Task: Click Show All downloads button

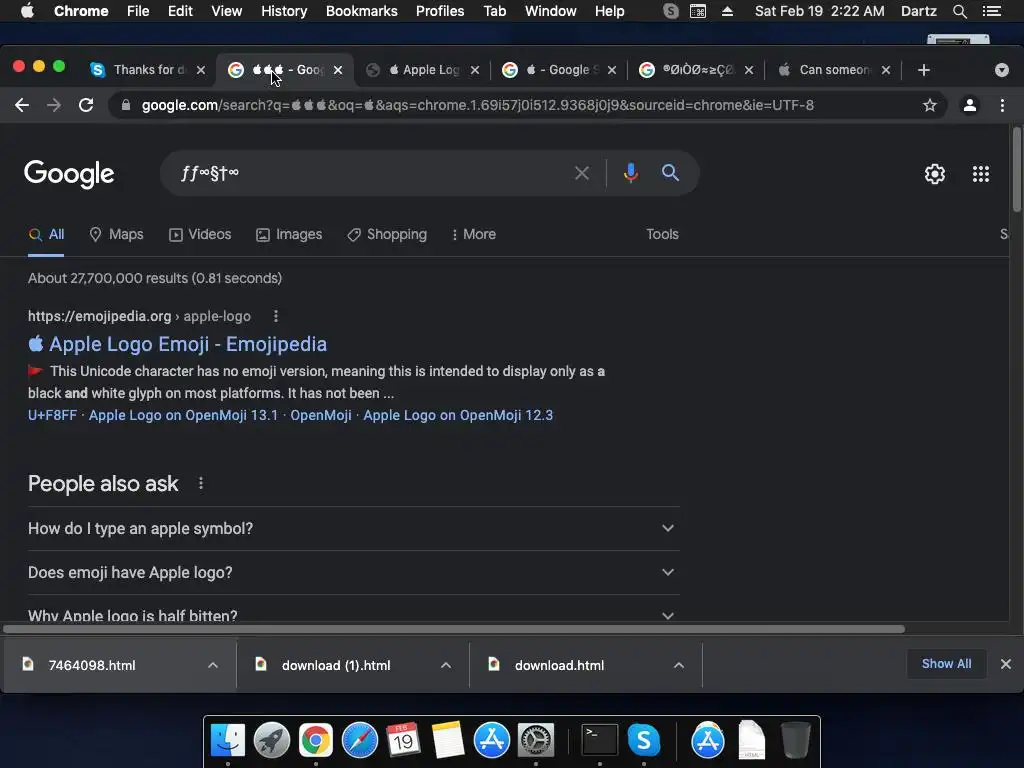Action: (x=946, y=664)
